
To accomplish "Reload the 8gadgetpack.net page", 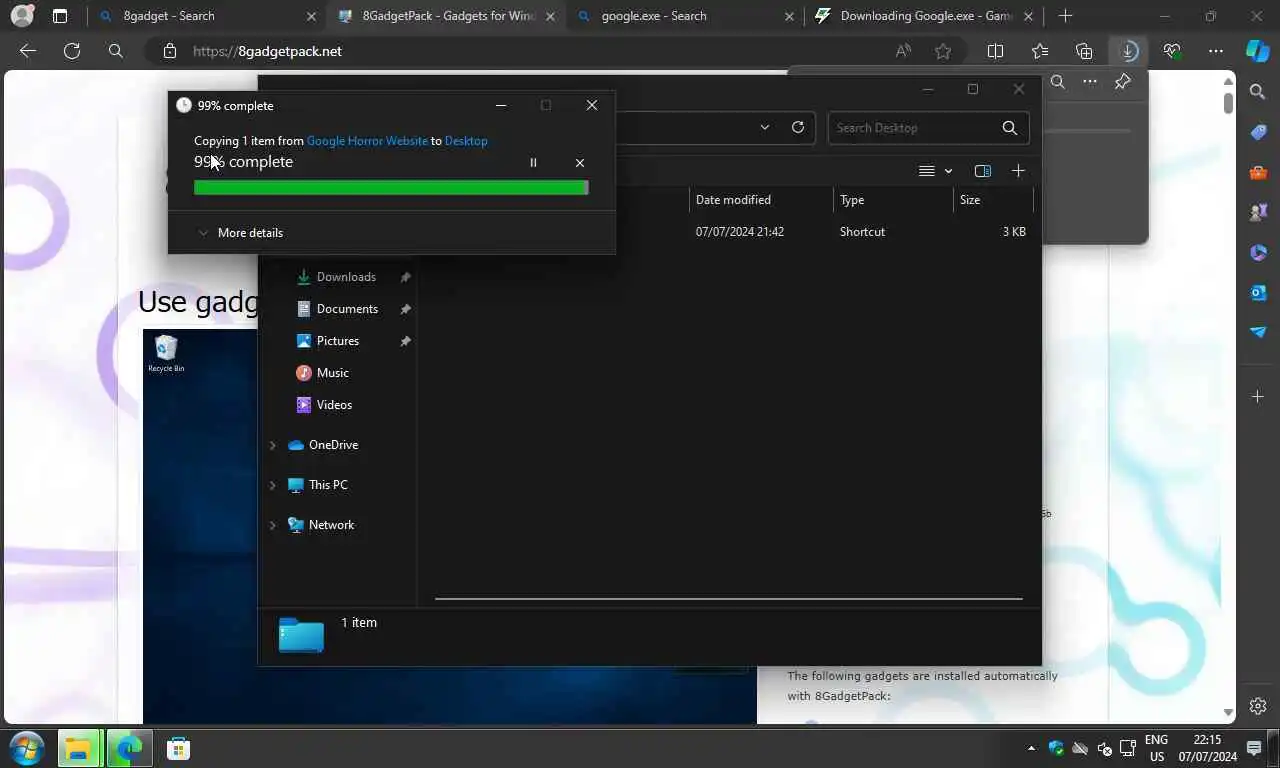I will [72, 51].
